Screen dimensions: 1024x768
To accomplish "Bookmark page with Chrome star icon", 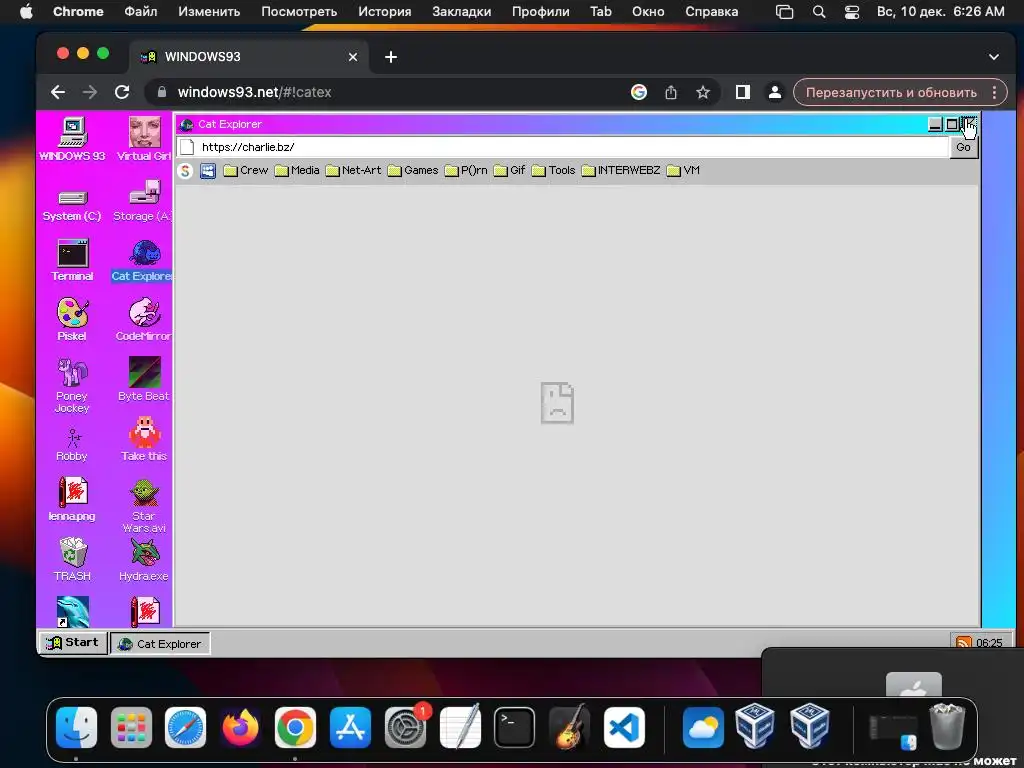I will (x=703, y=92).
